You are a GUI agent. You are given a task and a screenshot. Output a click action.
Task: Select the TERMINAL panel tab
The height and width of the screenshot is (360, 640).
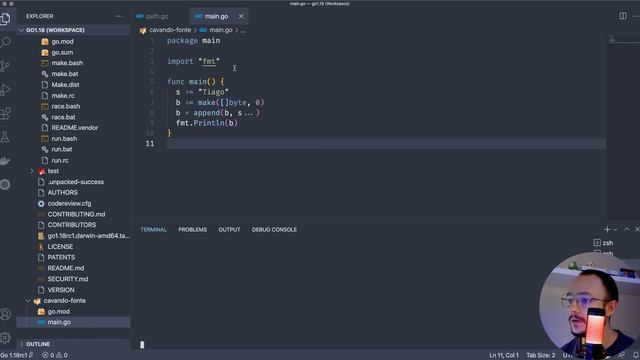(153, 229)
